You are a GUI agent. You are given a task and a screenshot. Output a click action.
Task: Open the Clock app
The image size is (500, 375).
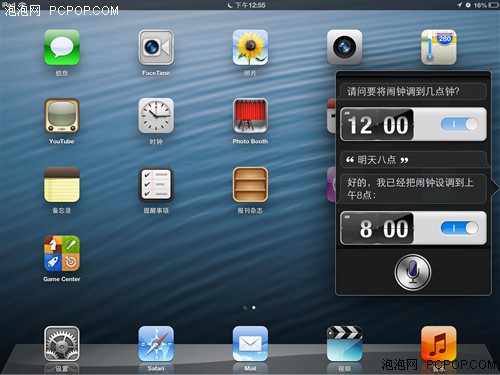(x=156, y=116)
